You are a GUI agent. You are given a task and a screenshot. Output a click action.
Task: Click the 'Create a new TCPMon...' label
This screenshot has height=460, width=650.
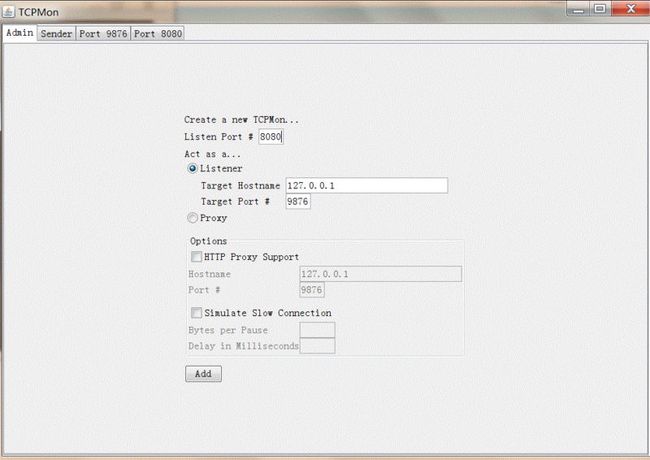coord(241,120)
